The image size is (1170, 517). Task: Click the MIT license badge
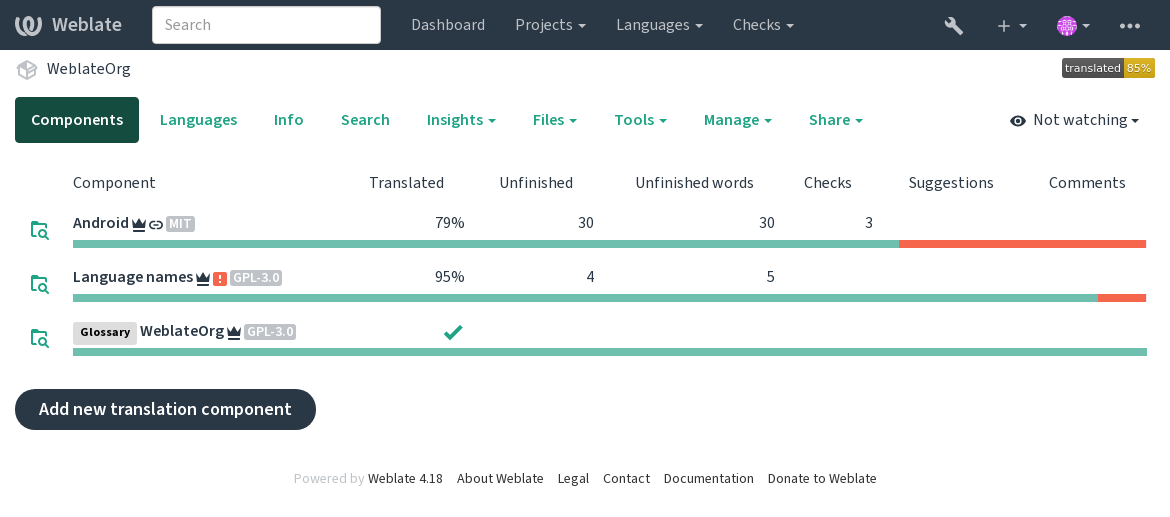181,224
